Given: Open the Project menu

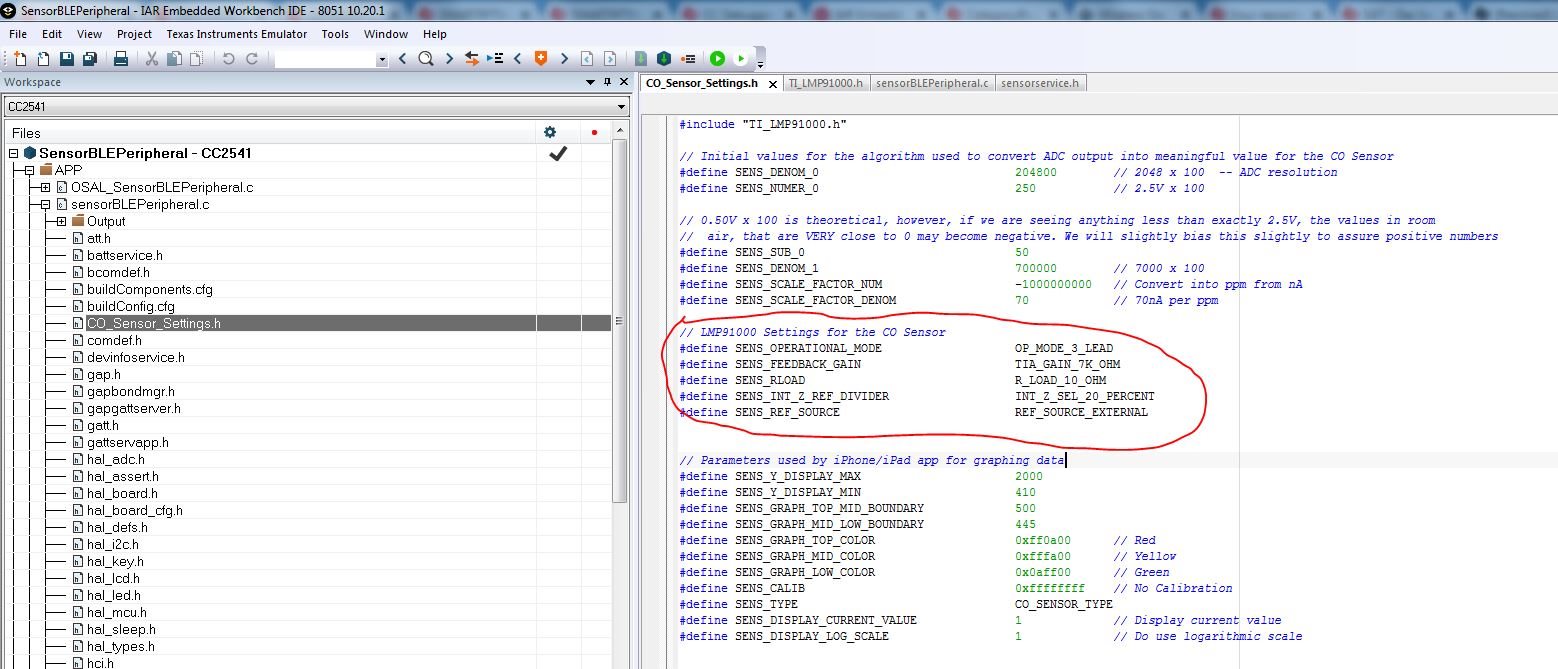Looking at the screenshot, I should tap(134, 34).
